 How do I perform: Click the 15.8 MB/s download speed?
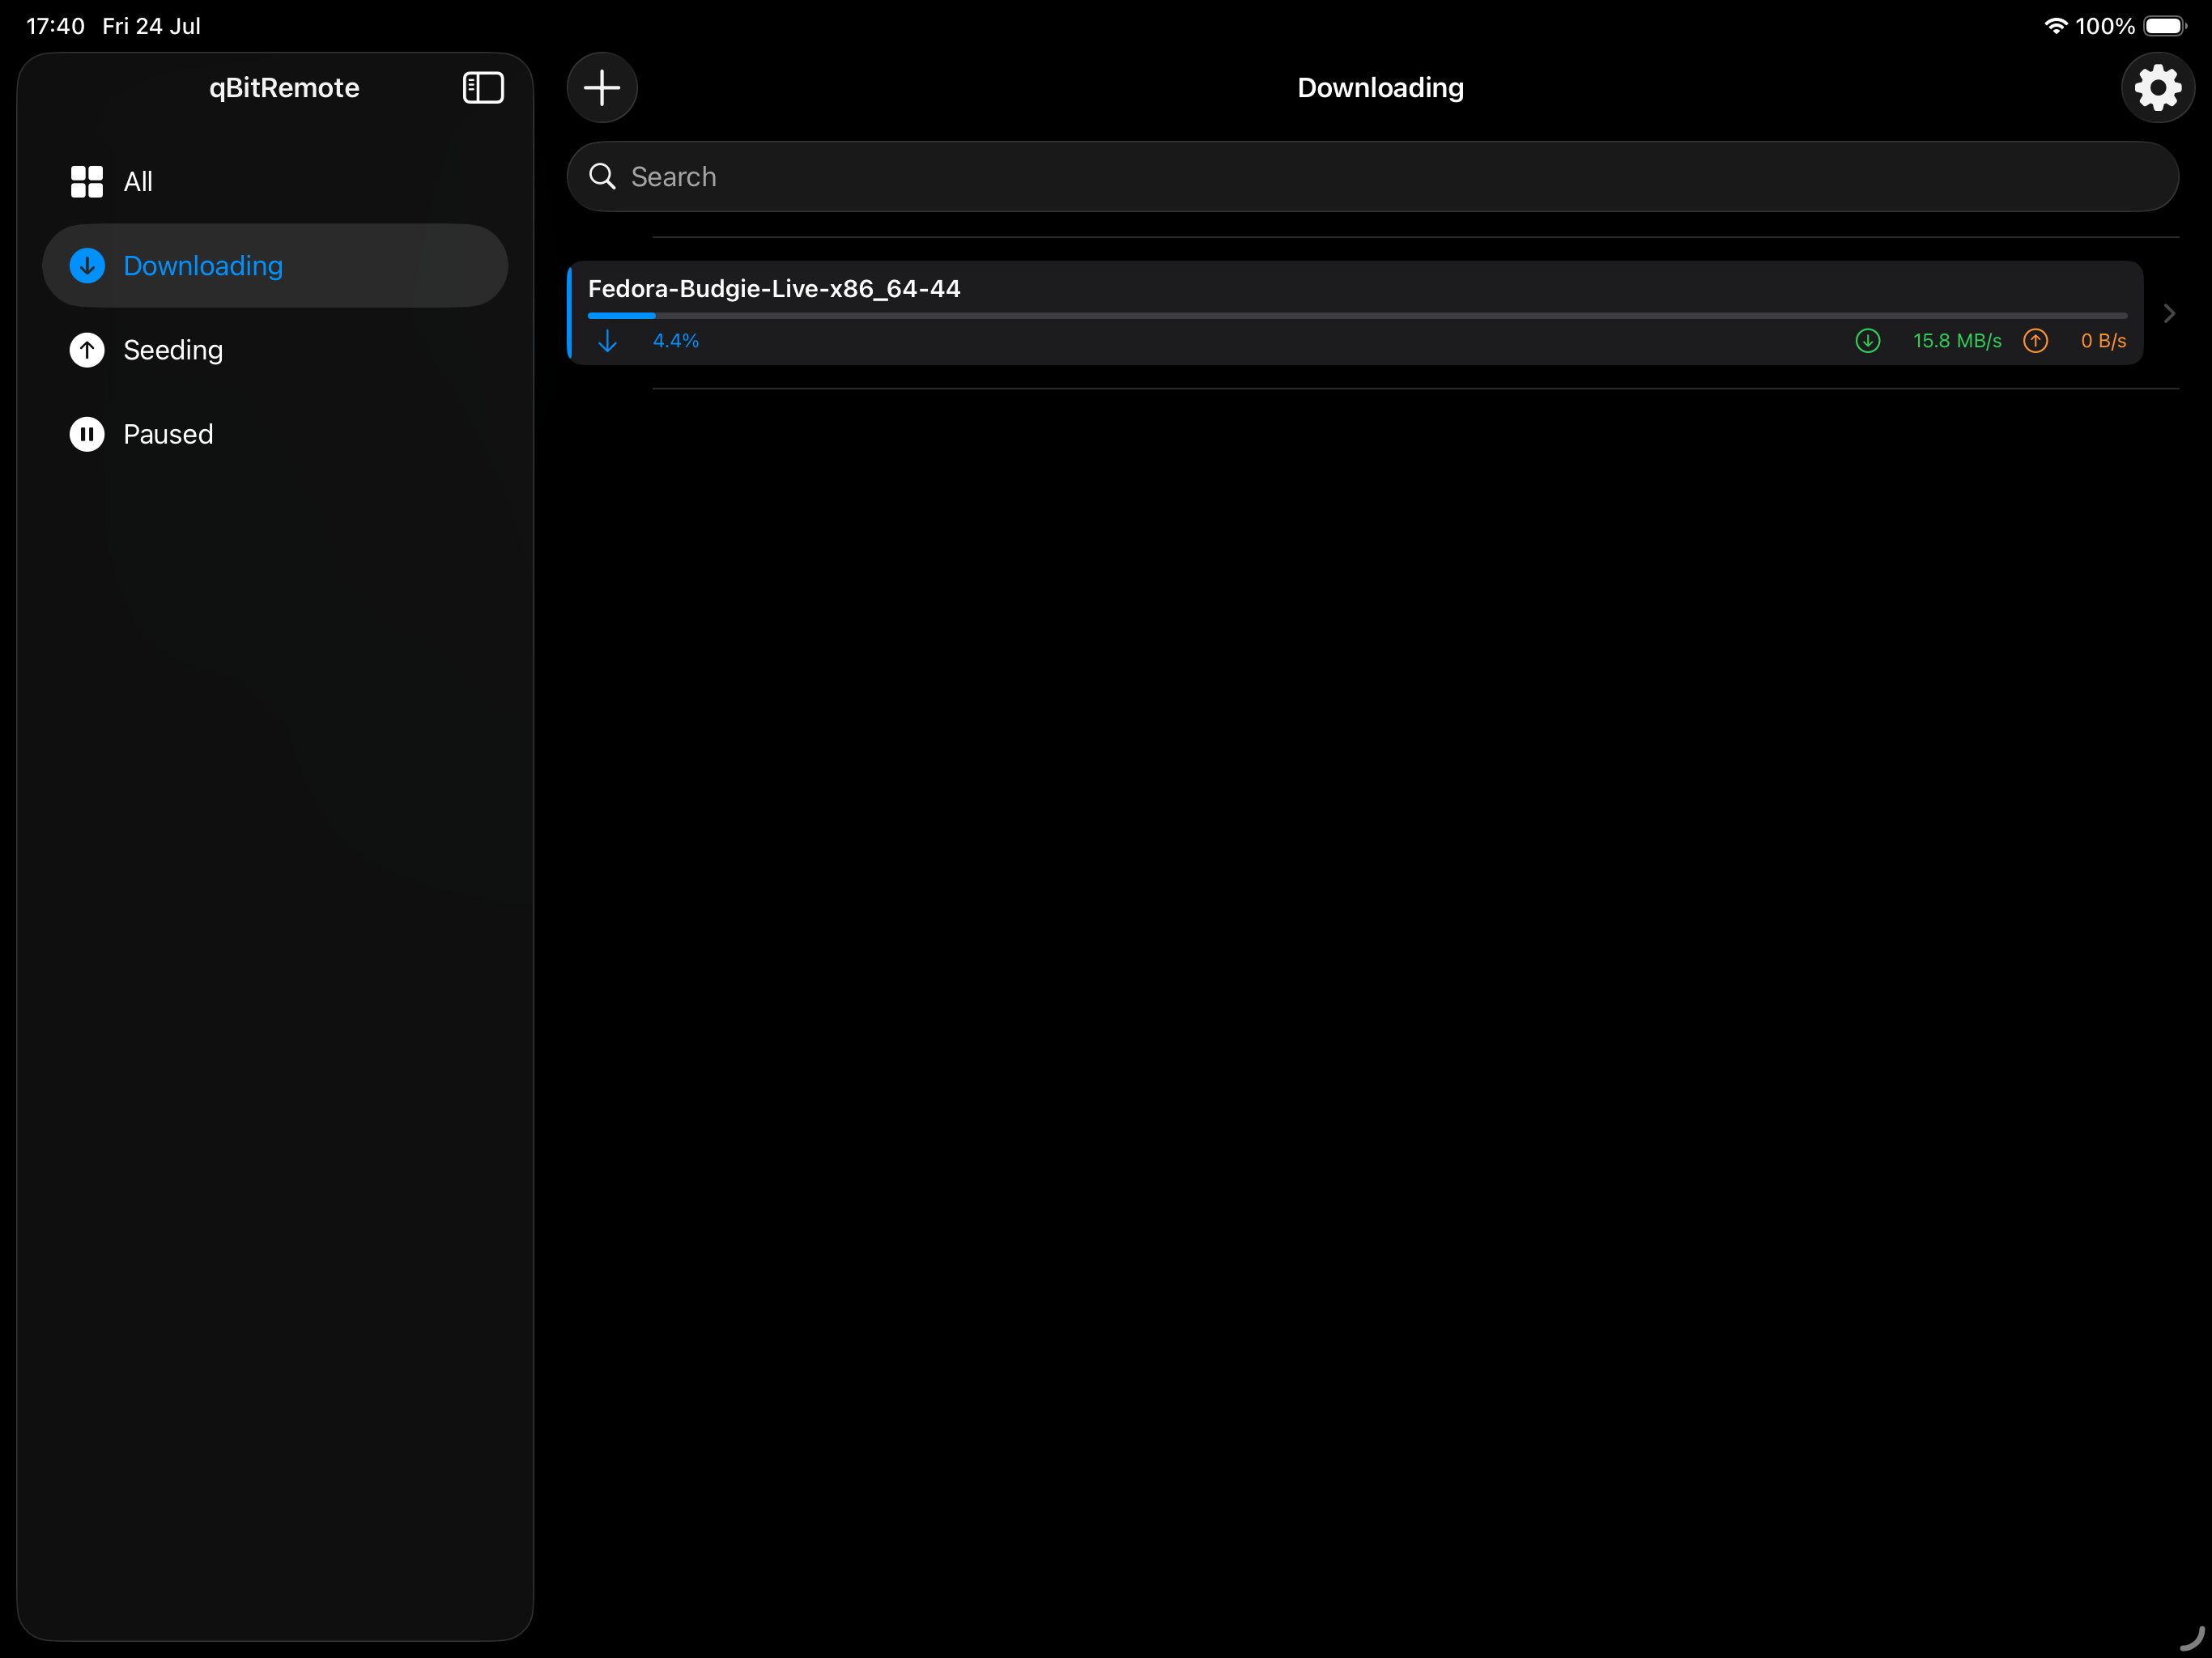tap(1957, 341)
